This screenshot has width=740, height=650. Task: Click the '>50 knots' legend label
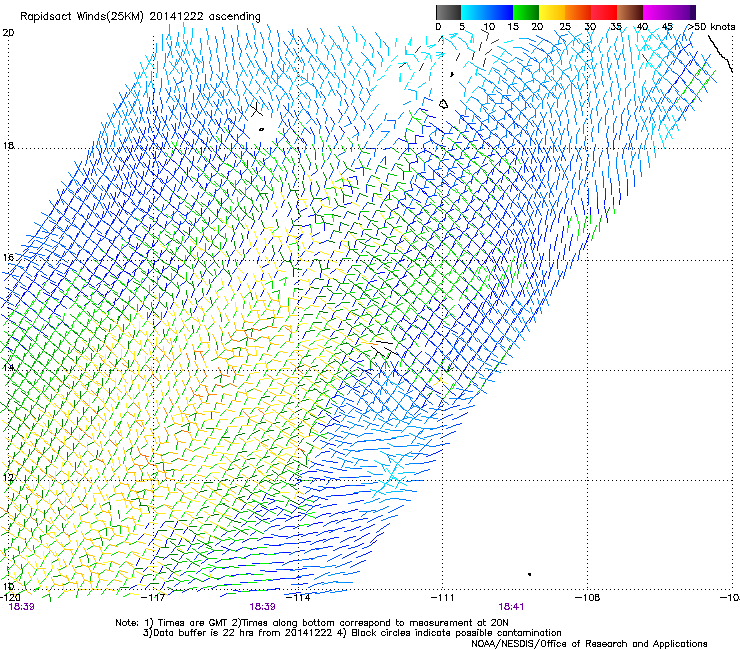point(711,27)
